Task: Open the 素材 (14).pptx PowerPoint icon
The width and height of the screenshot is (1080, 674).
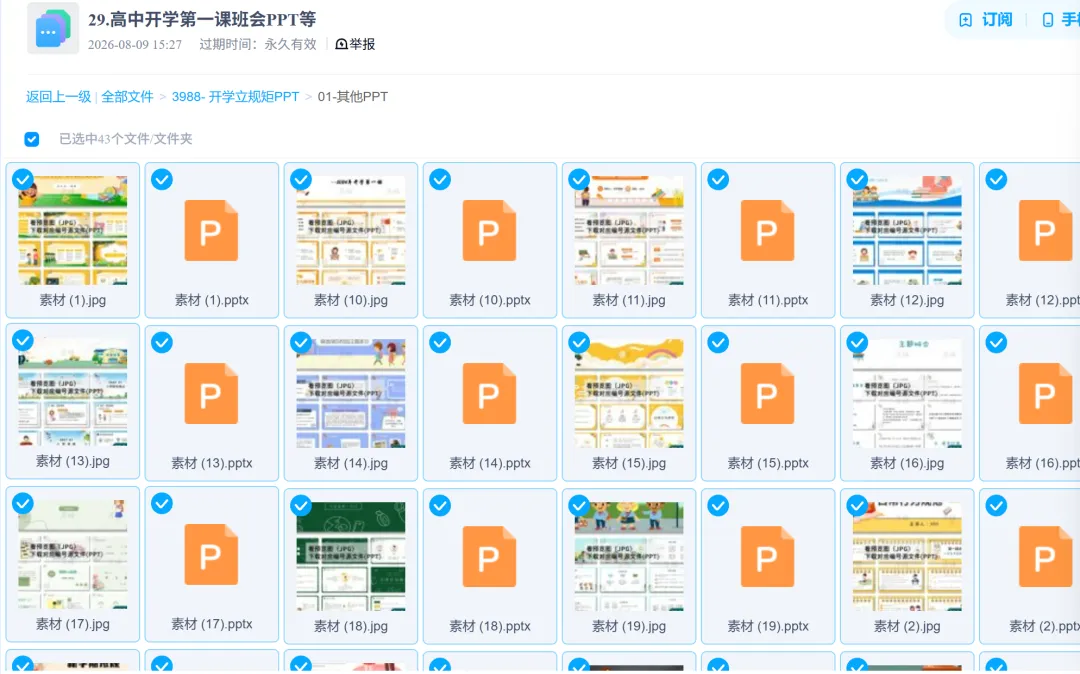Action: [489, 393]
